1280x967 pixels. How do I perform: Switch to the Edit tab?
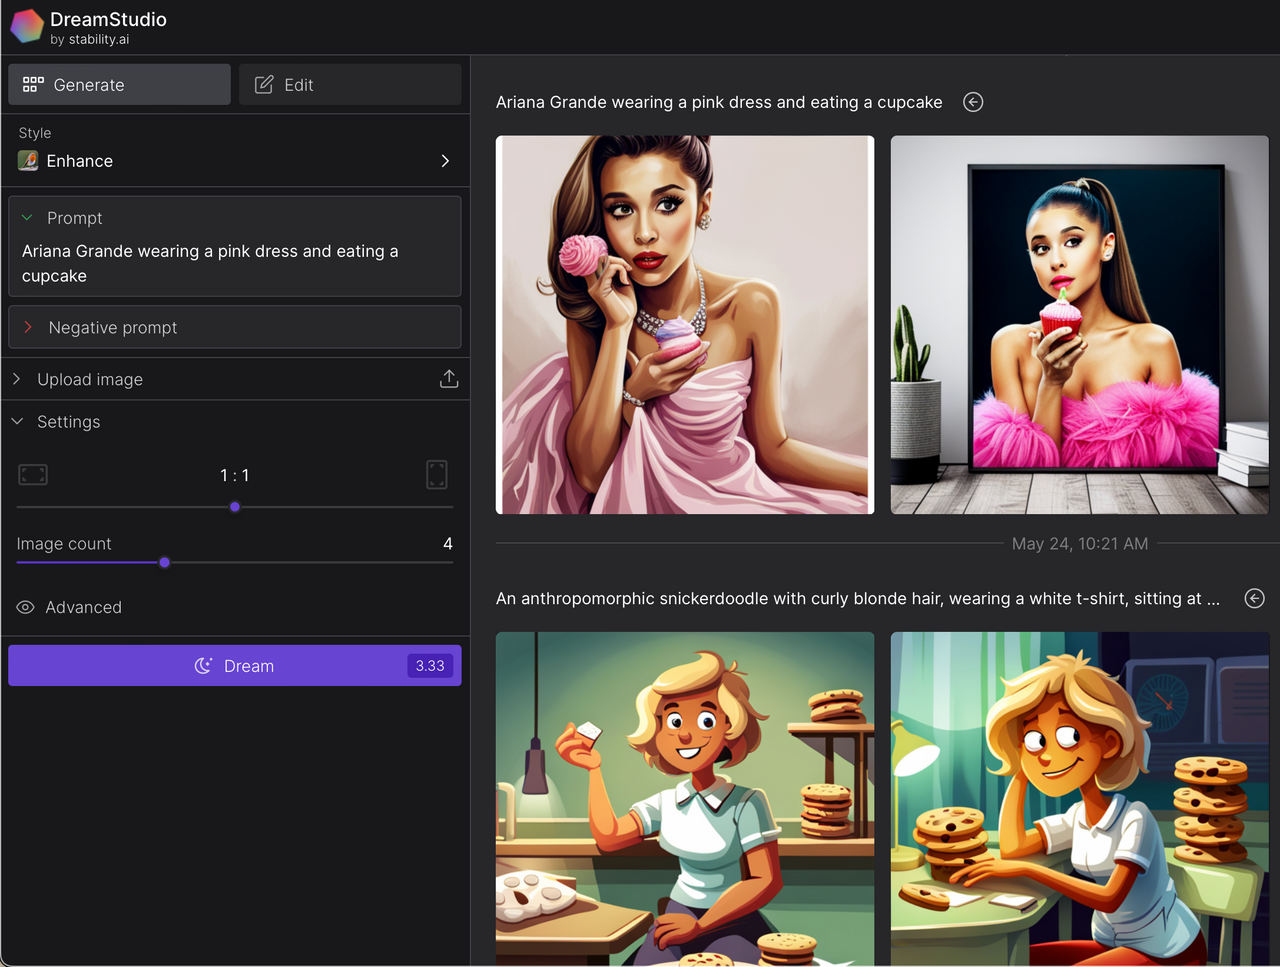[350, 85]
